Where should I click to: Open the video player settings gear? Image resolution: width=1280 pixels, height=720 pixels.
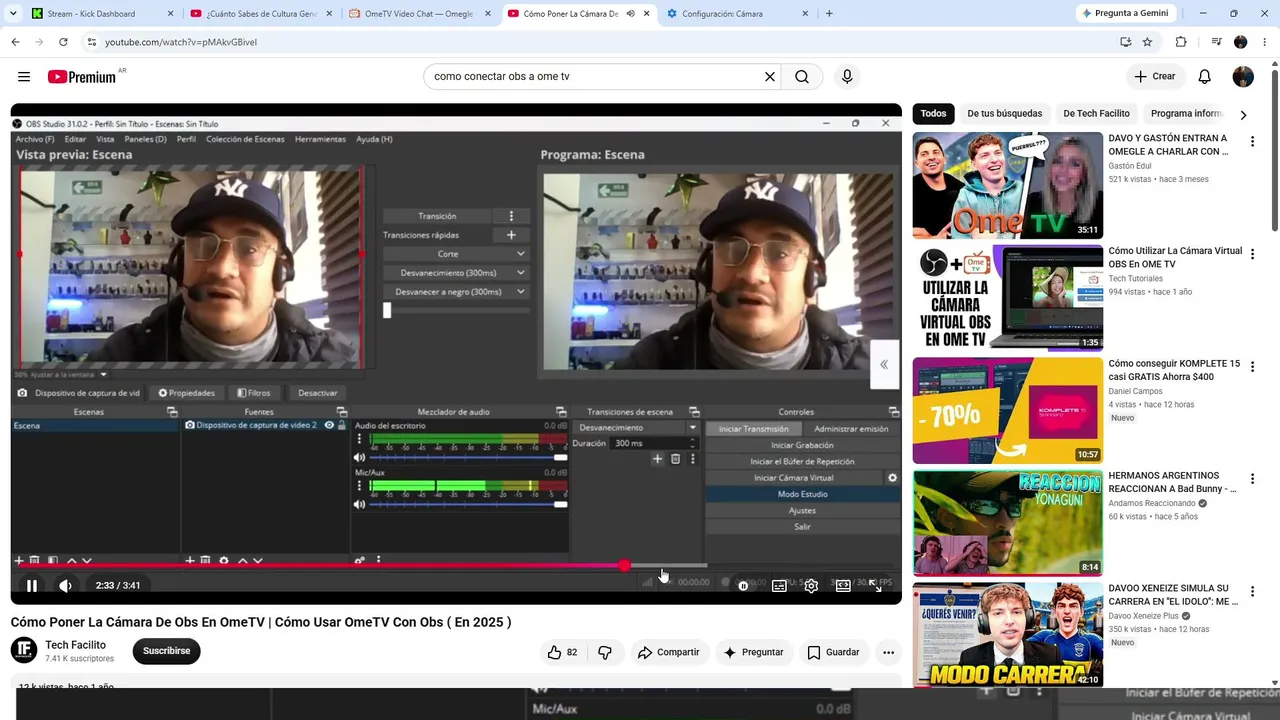point(811,586)
